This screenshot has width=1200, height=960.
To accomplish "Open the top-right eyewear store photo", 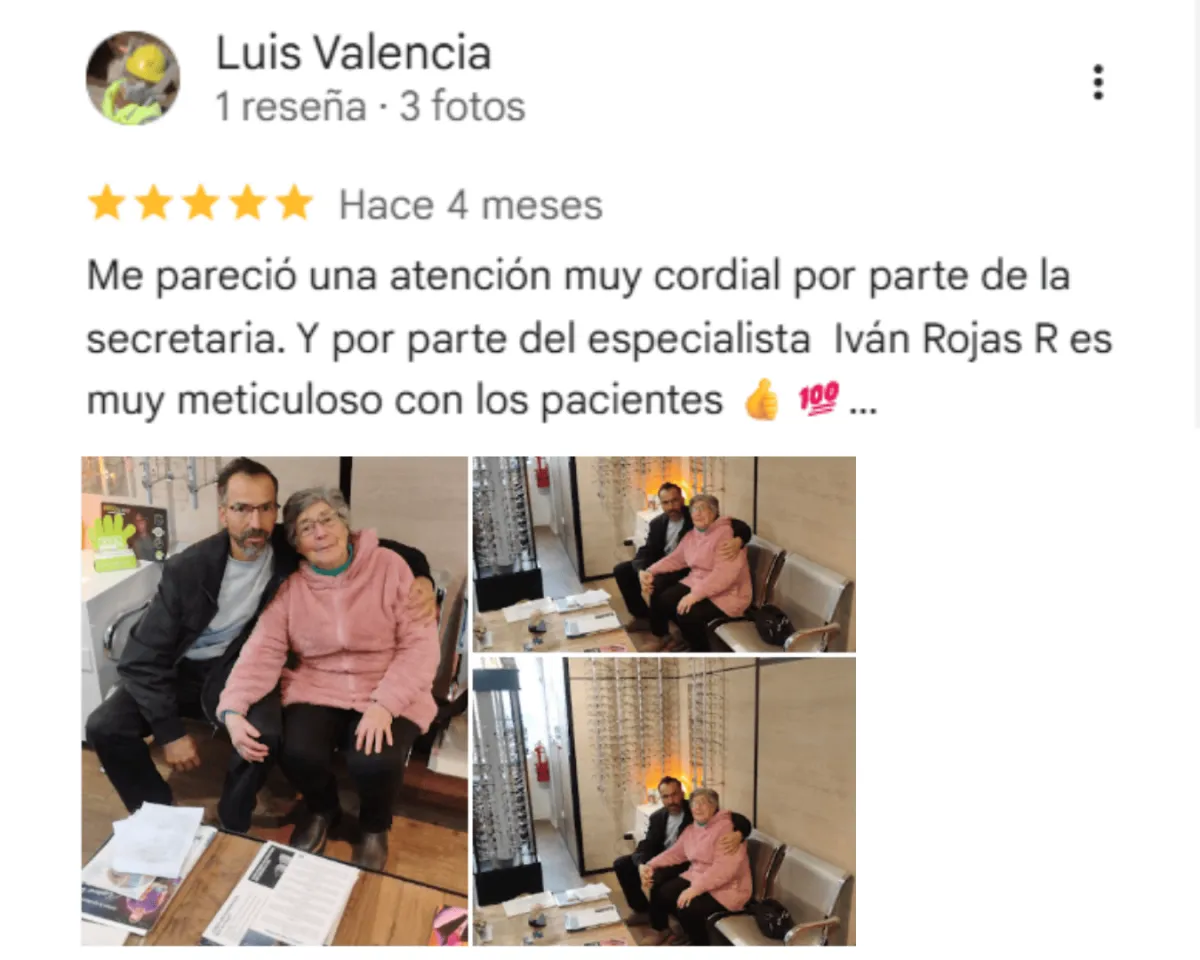I will coord(664,554).
